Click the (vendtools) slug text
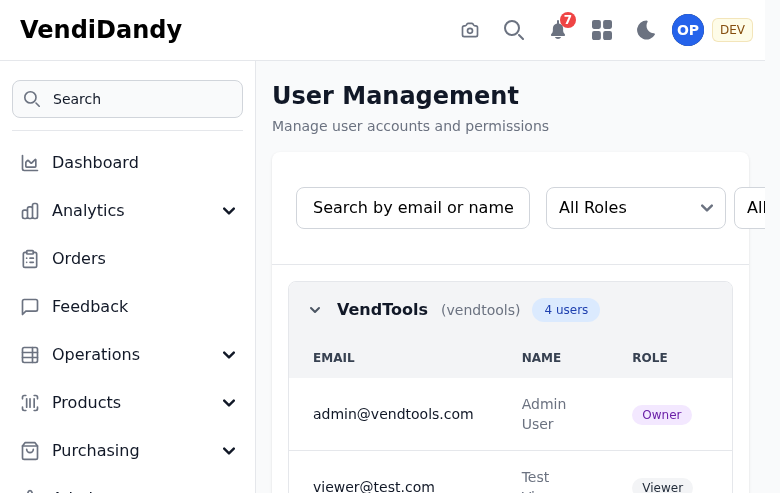 tap(481, 310)
